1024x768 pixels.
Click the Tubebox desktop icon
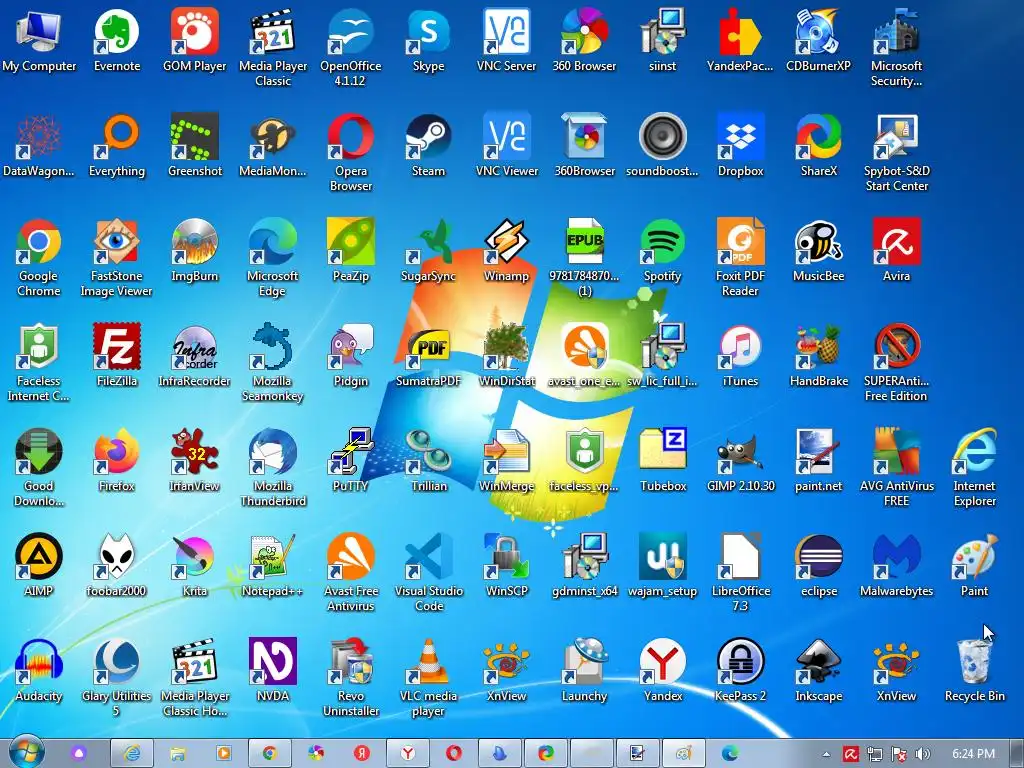[662, 461]
